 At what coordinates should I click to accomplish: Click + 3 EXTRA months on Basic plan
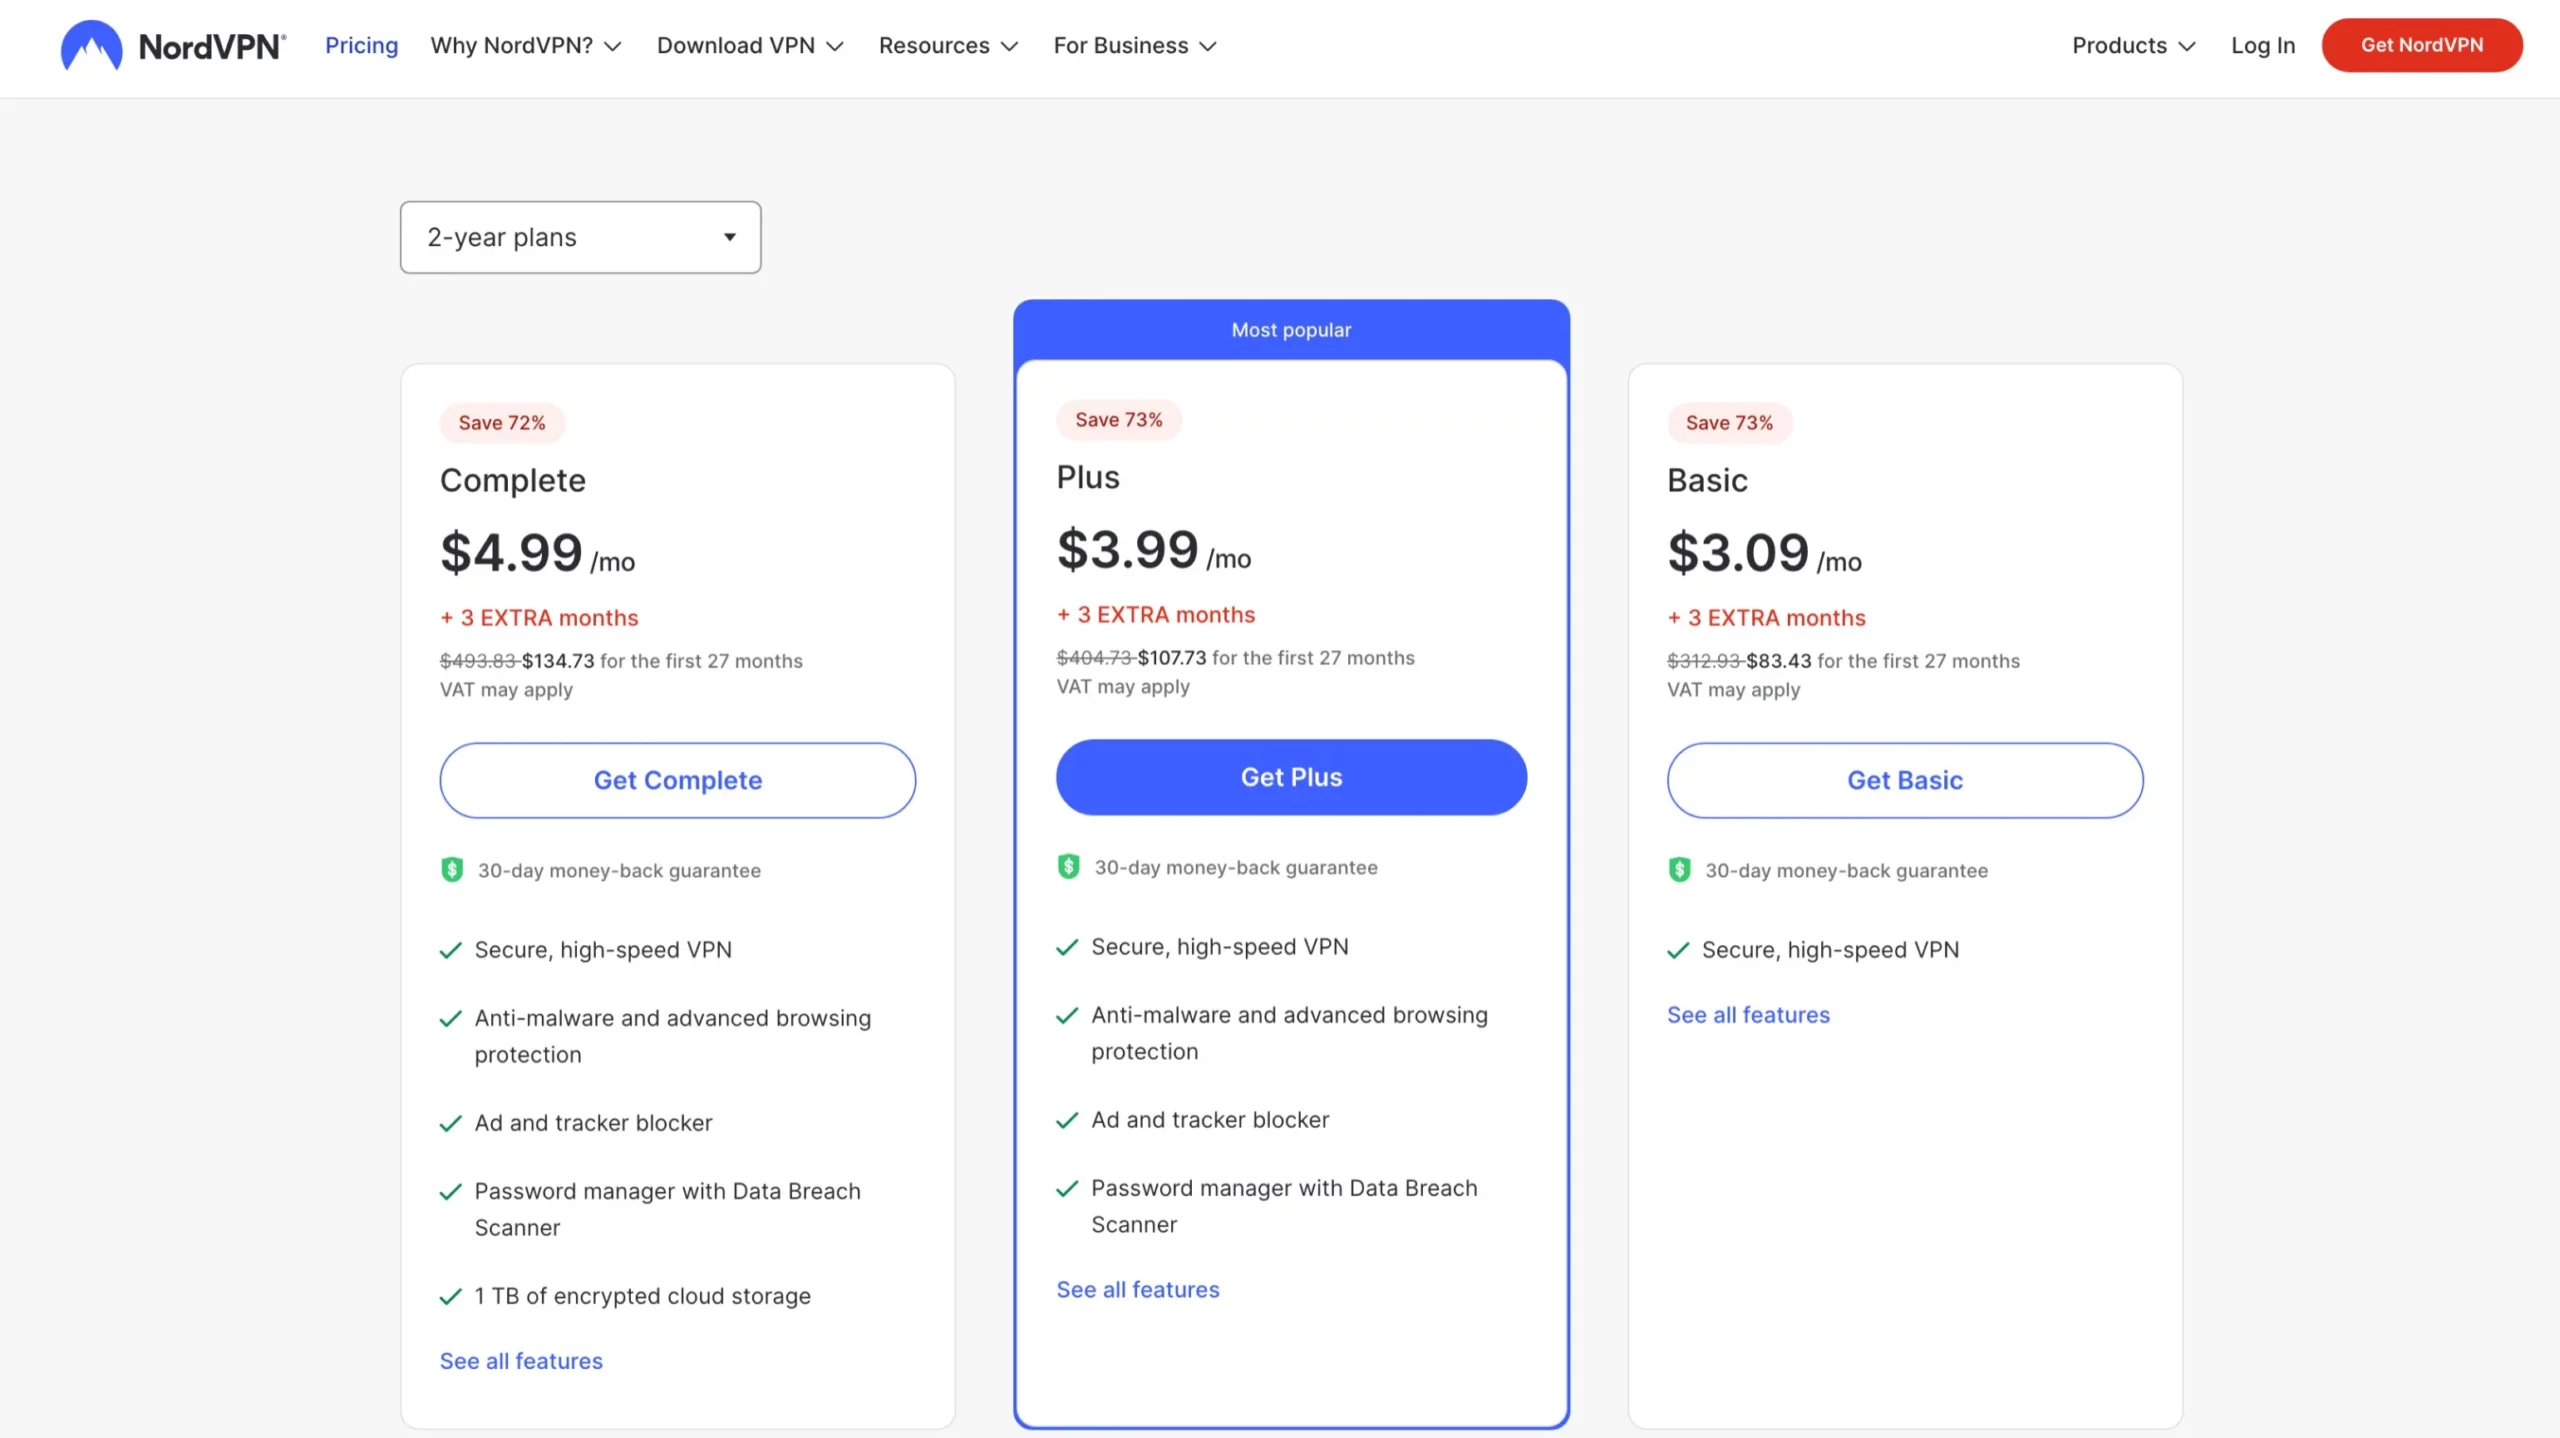tap(1766, 618)
